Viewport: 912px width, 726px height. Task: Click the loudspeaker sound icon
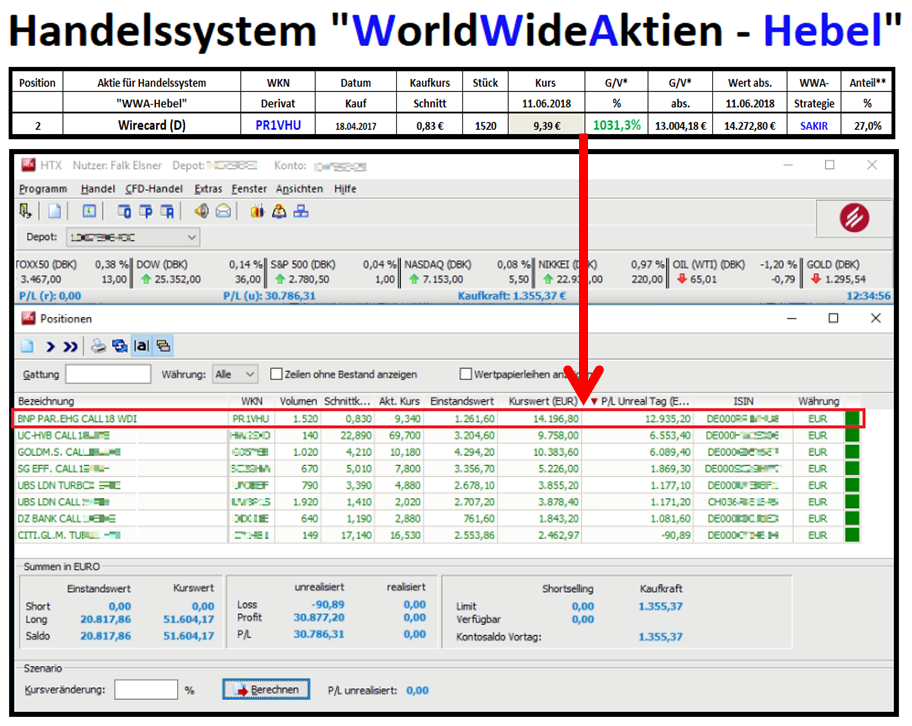201,211
